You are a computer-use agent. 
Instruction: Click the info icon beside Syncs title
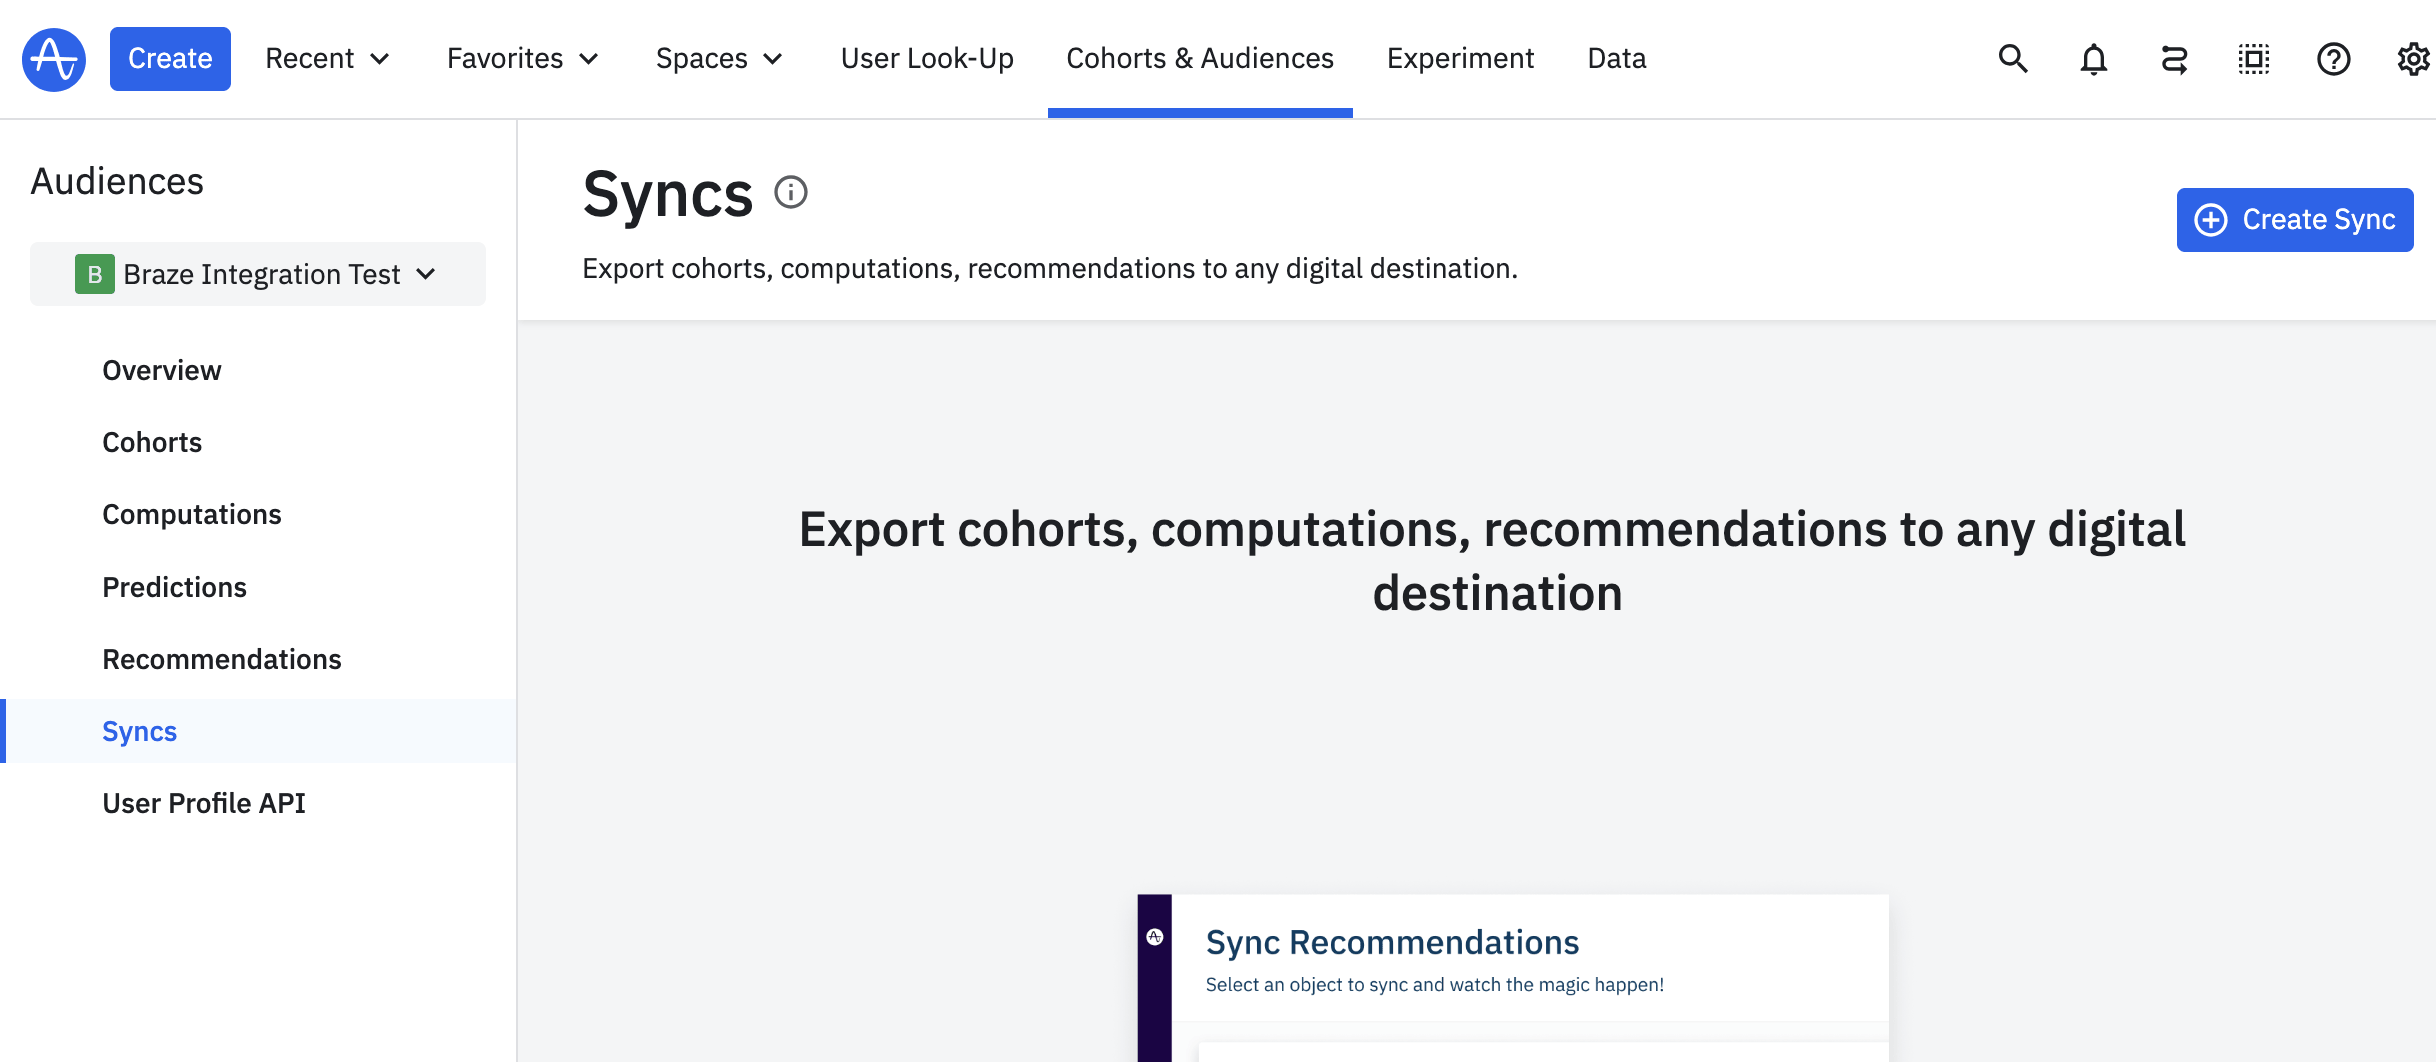(791, 192)
